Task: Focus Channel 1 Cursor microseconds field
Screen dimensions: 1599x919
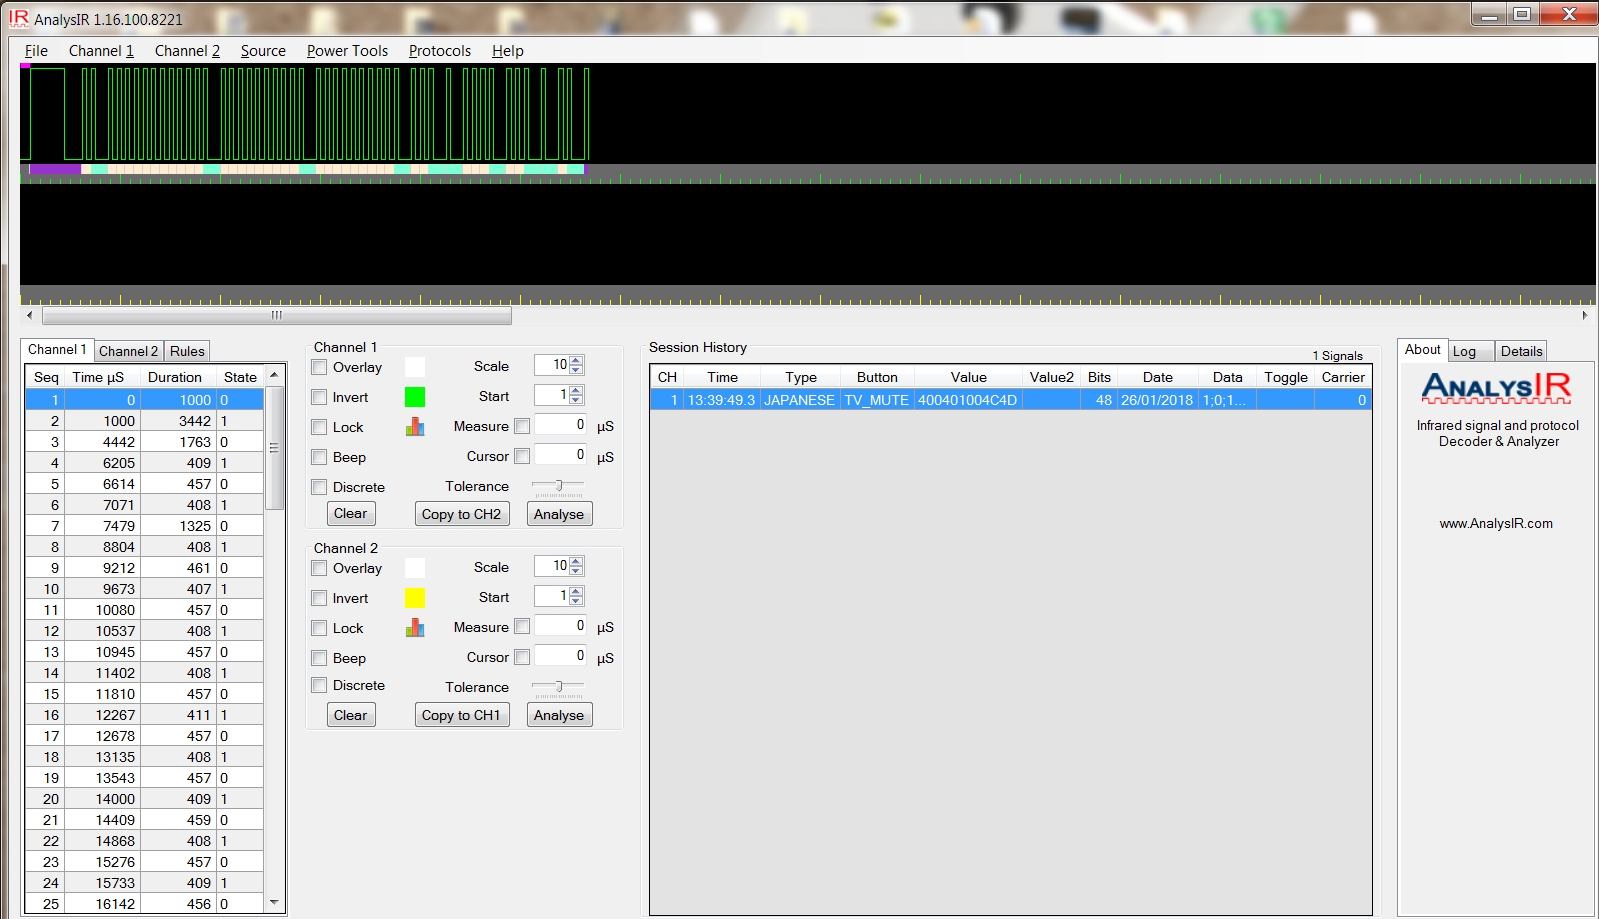Action: (560, 455)
